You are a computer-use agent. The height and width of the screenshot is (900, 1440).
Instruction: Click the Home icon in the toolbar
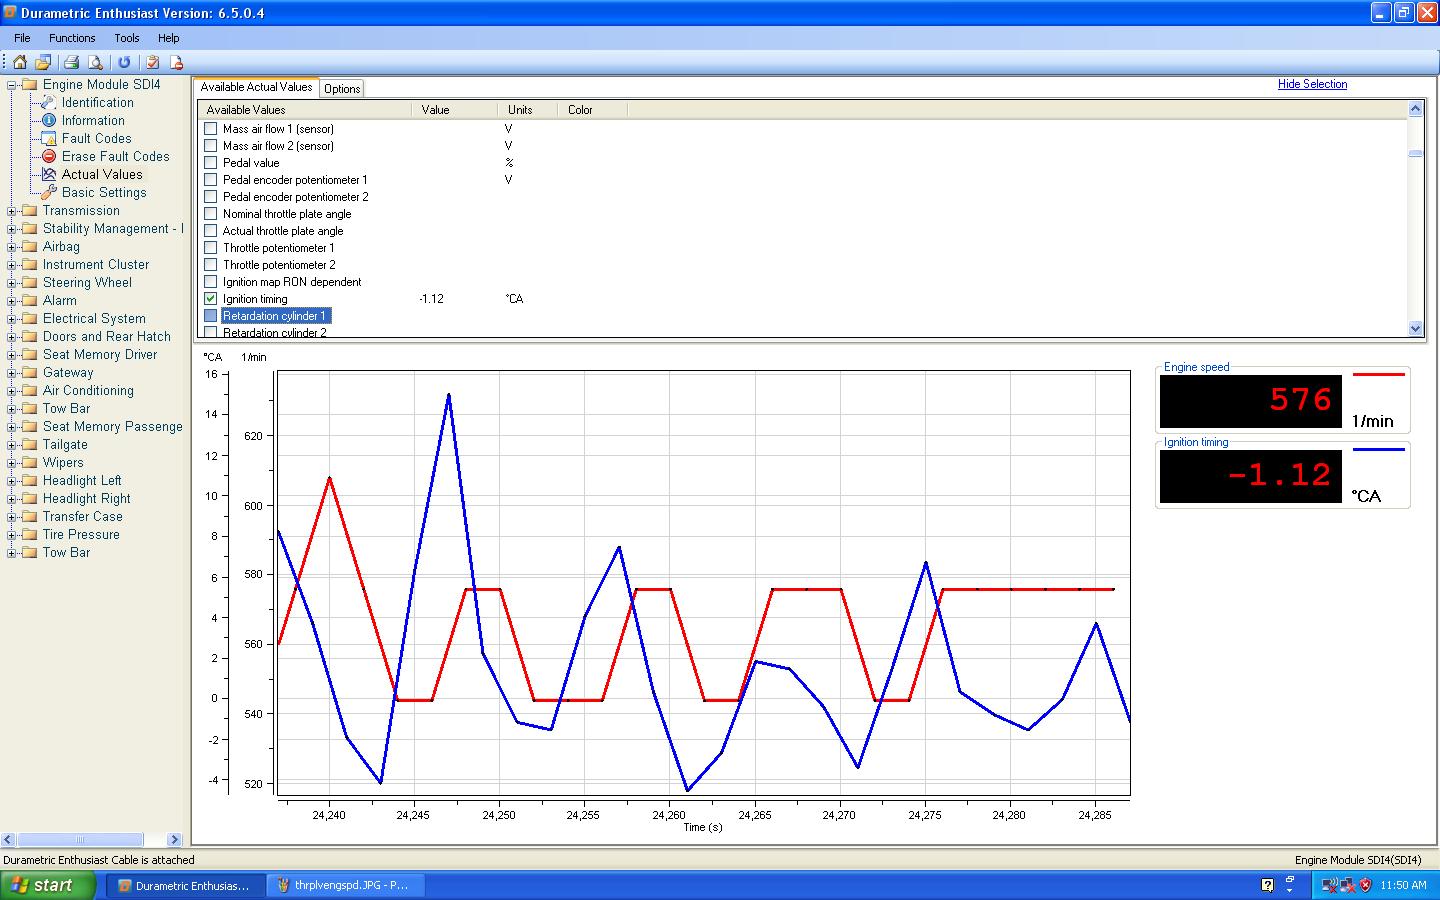[x=20, y=62]
